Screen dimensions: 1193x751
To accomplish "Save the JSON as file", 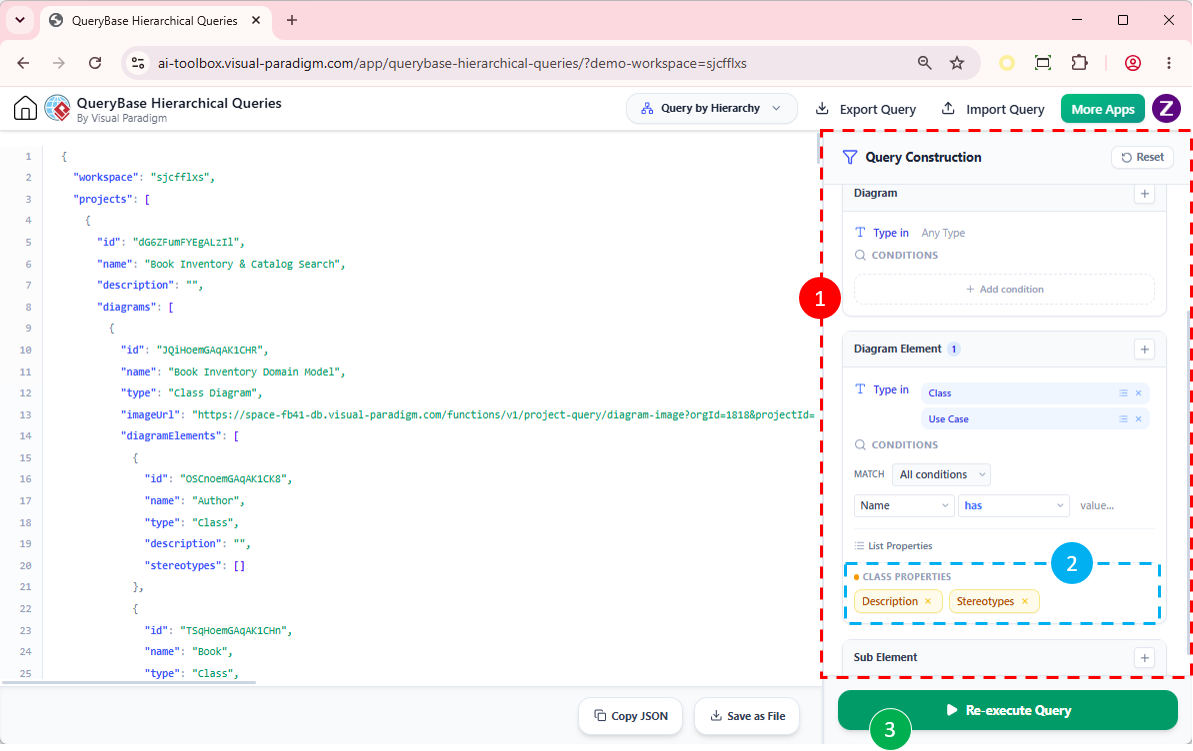I will tap(746, 716).
